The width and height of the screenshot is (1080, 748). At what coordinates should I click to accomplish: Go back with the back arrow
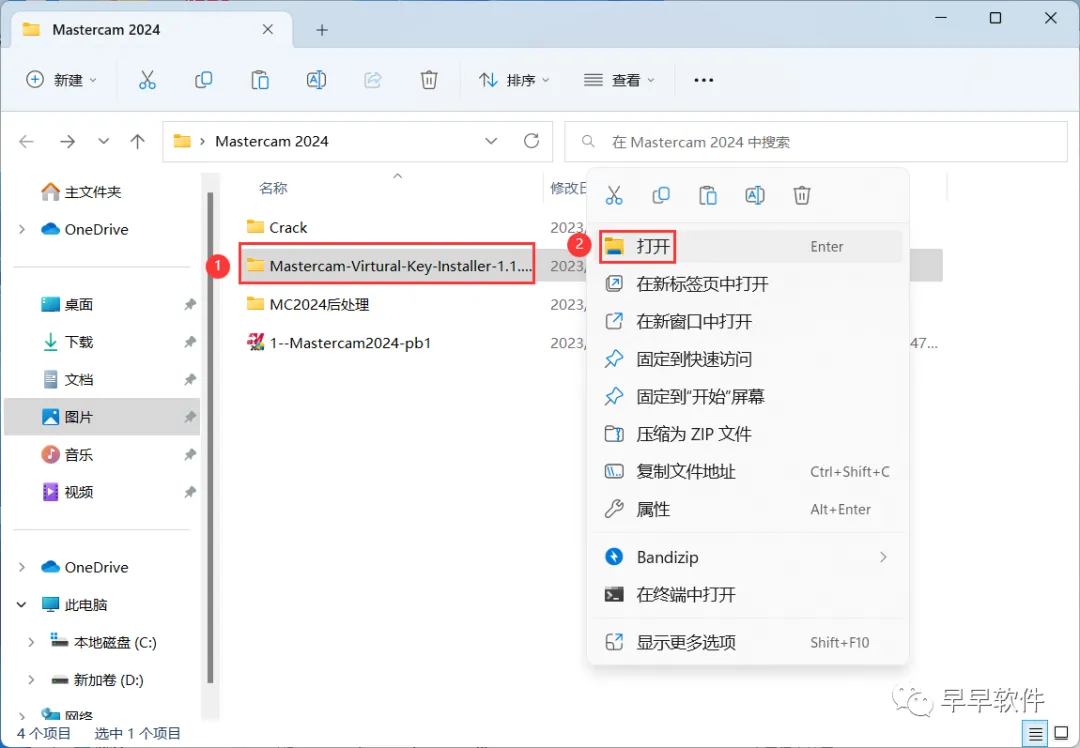point(26,141)
